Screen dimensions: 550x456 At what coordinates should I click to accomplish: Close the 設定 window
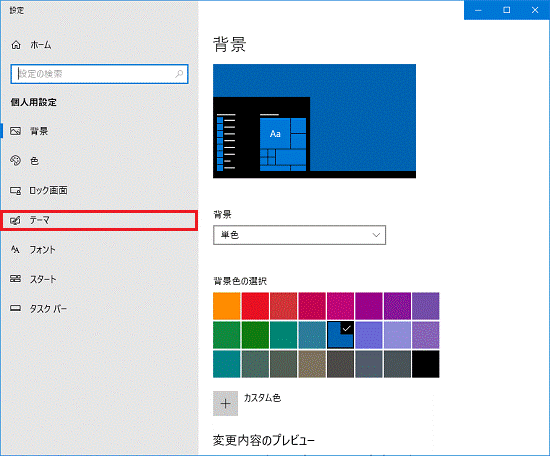pos(535,10)
